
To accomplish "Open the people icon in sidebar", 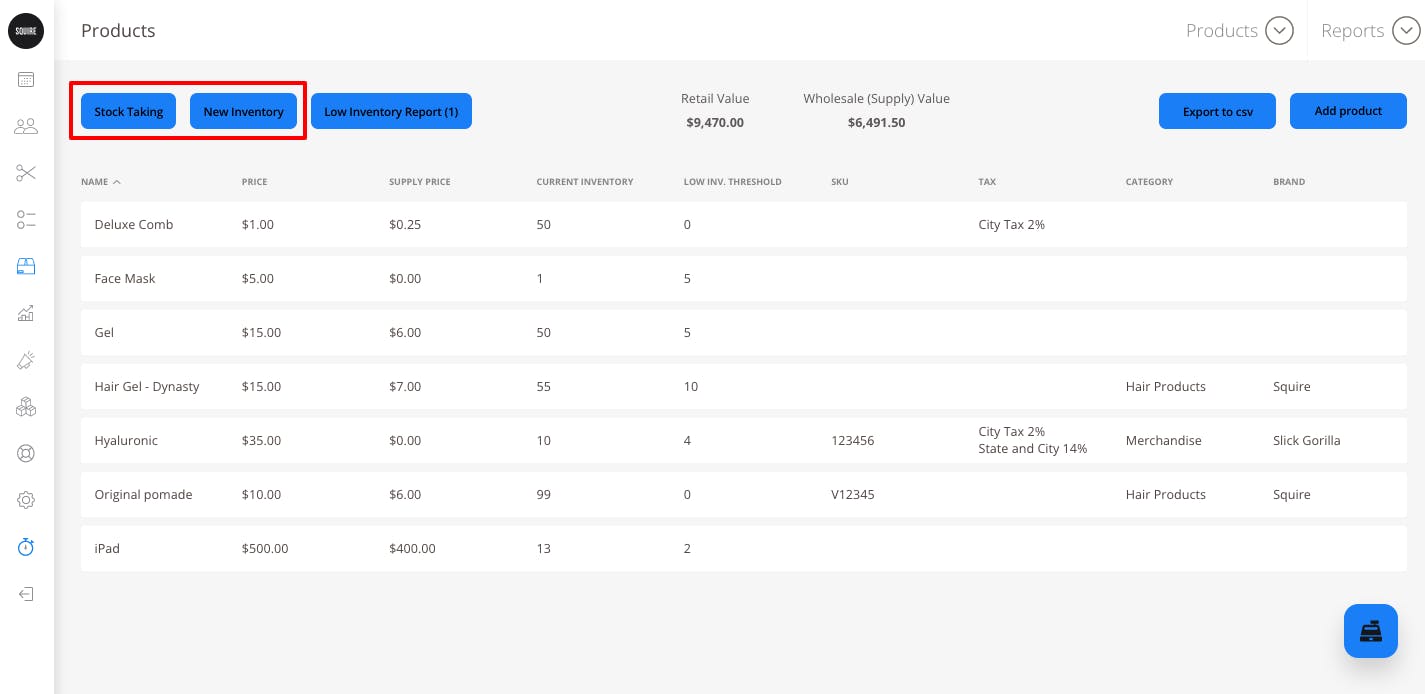I will pos(26,126).
